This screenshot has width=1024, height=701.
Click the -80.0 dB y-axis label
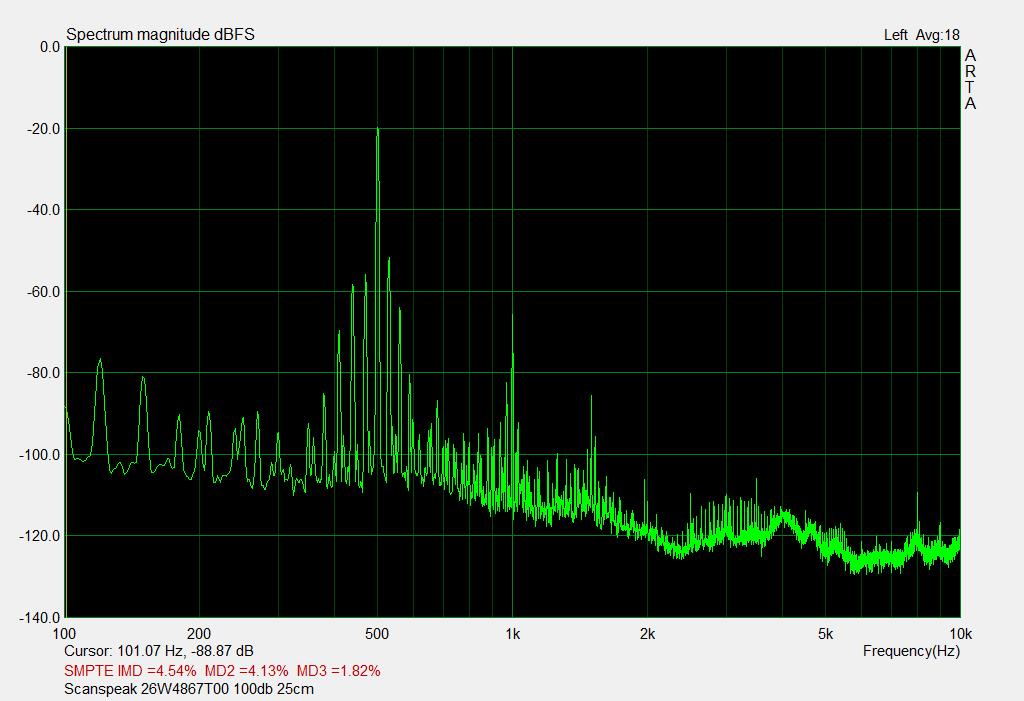(x=43, y=373)
